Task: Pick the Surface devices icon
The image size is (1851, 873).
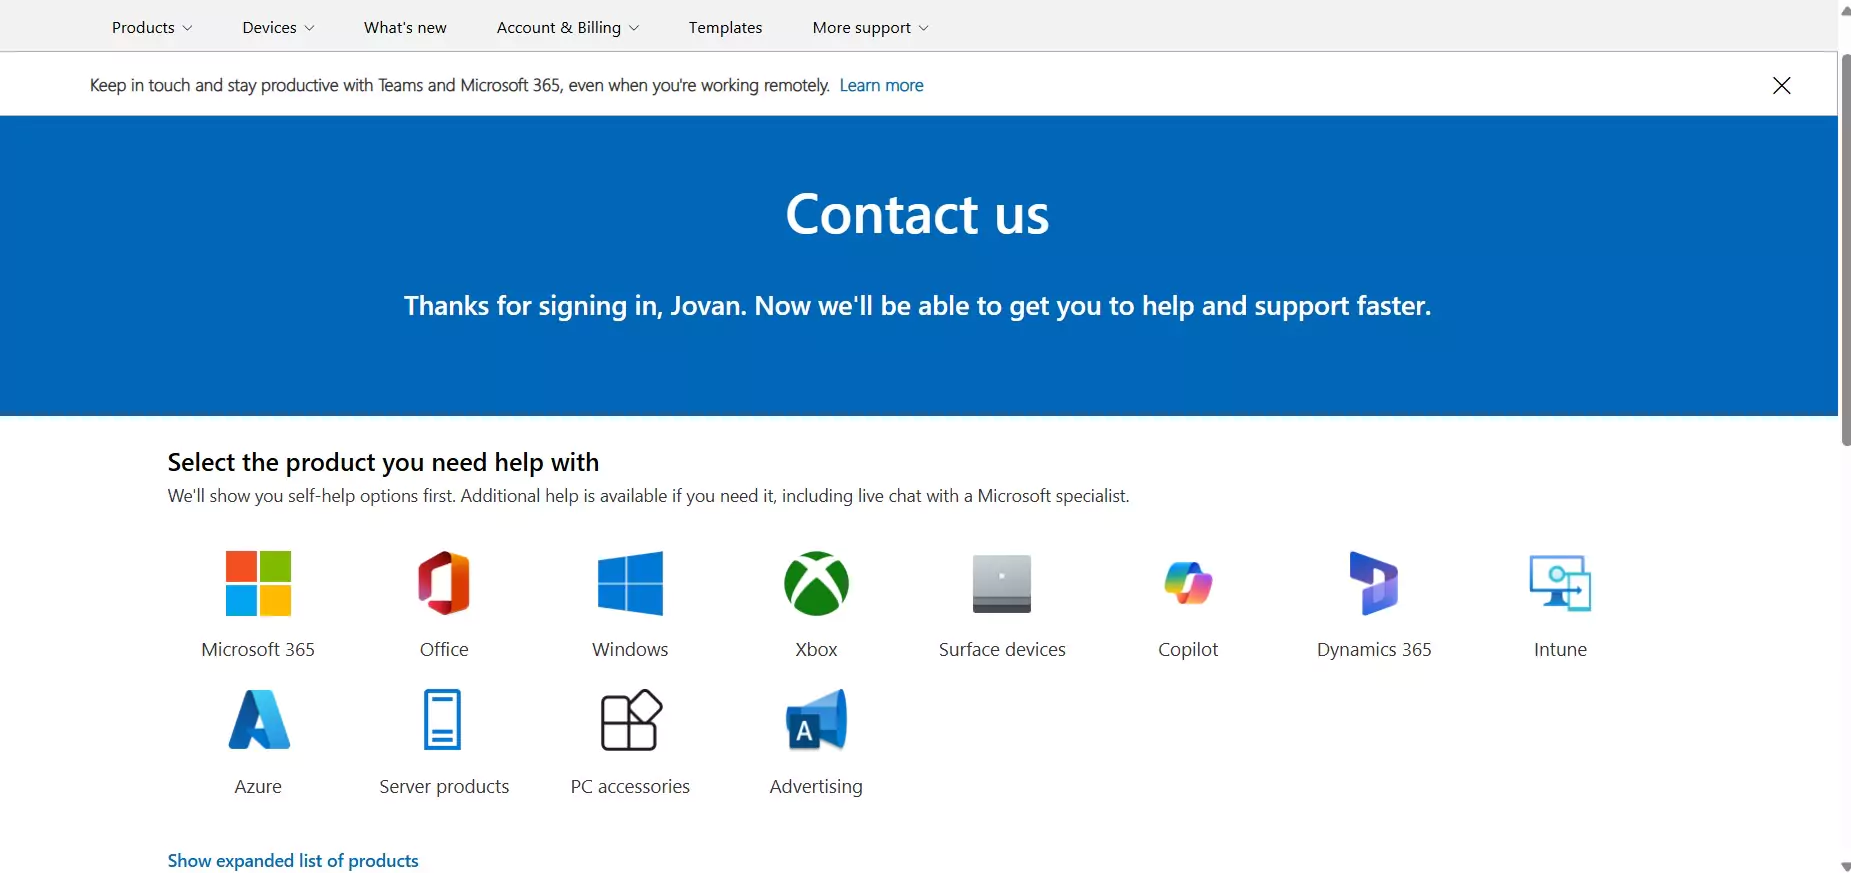Action: 1002,583
